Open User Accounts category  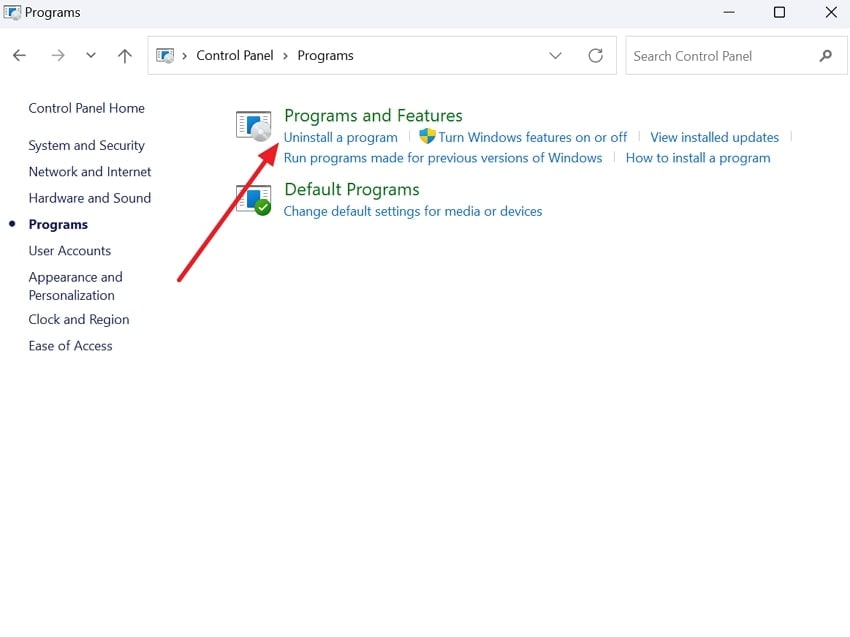point(69,250)
